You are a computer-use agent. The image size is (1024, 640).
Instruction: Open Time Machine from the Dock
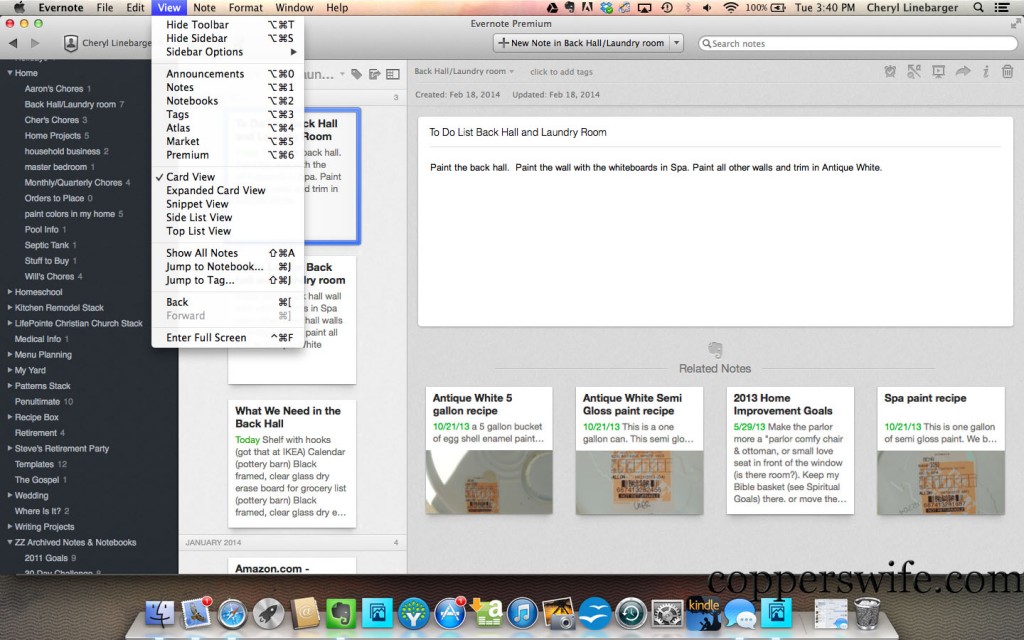click(631, 614)
